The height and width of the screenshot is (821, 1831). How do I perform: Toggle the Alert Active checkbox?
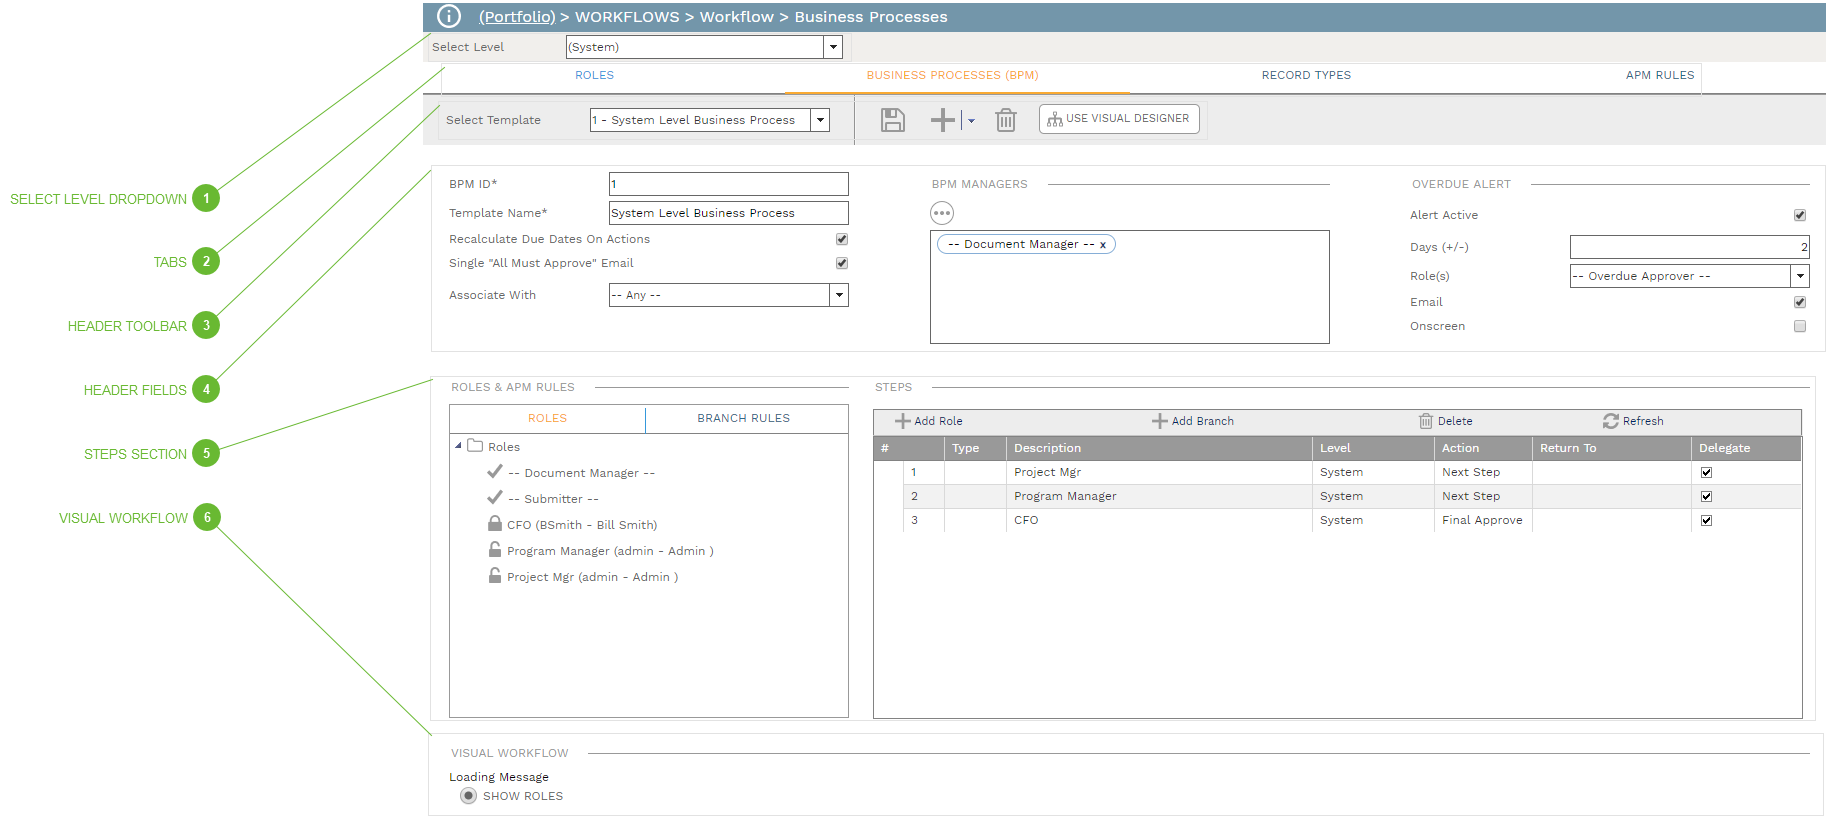[1800, 215]
